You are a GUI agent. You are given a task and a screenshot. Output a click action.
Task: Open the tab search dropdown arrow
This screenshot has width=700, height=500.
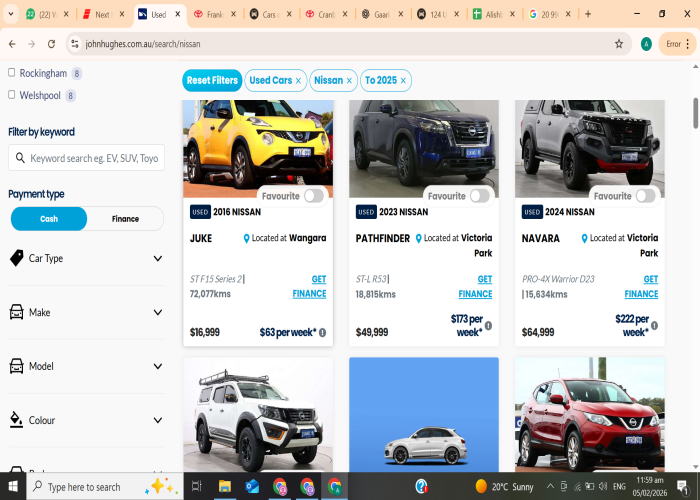[11, 14]
